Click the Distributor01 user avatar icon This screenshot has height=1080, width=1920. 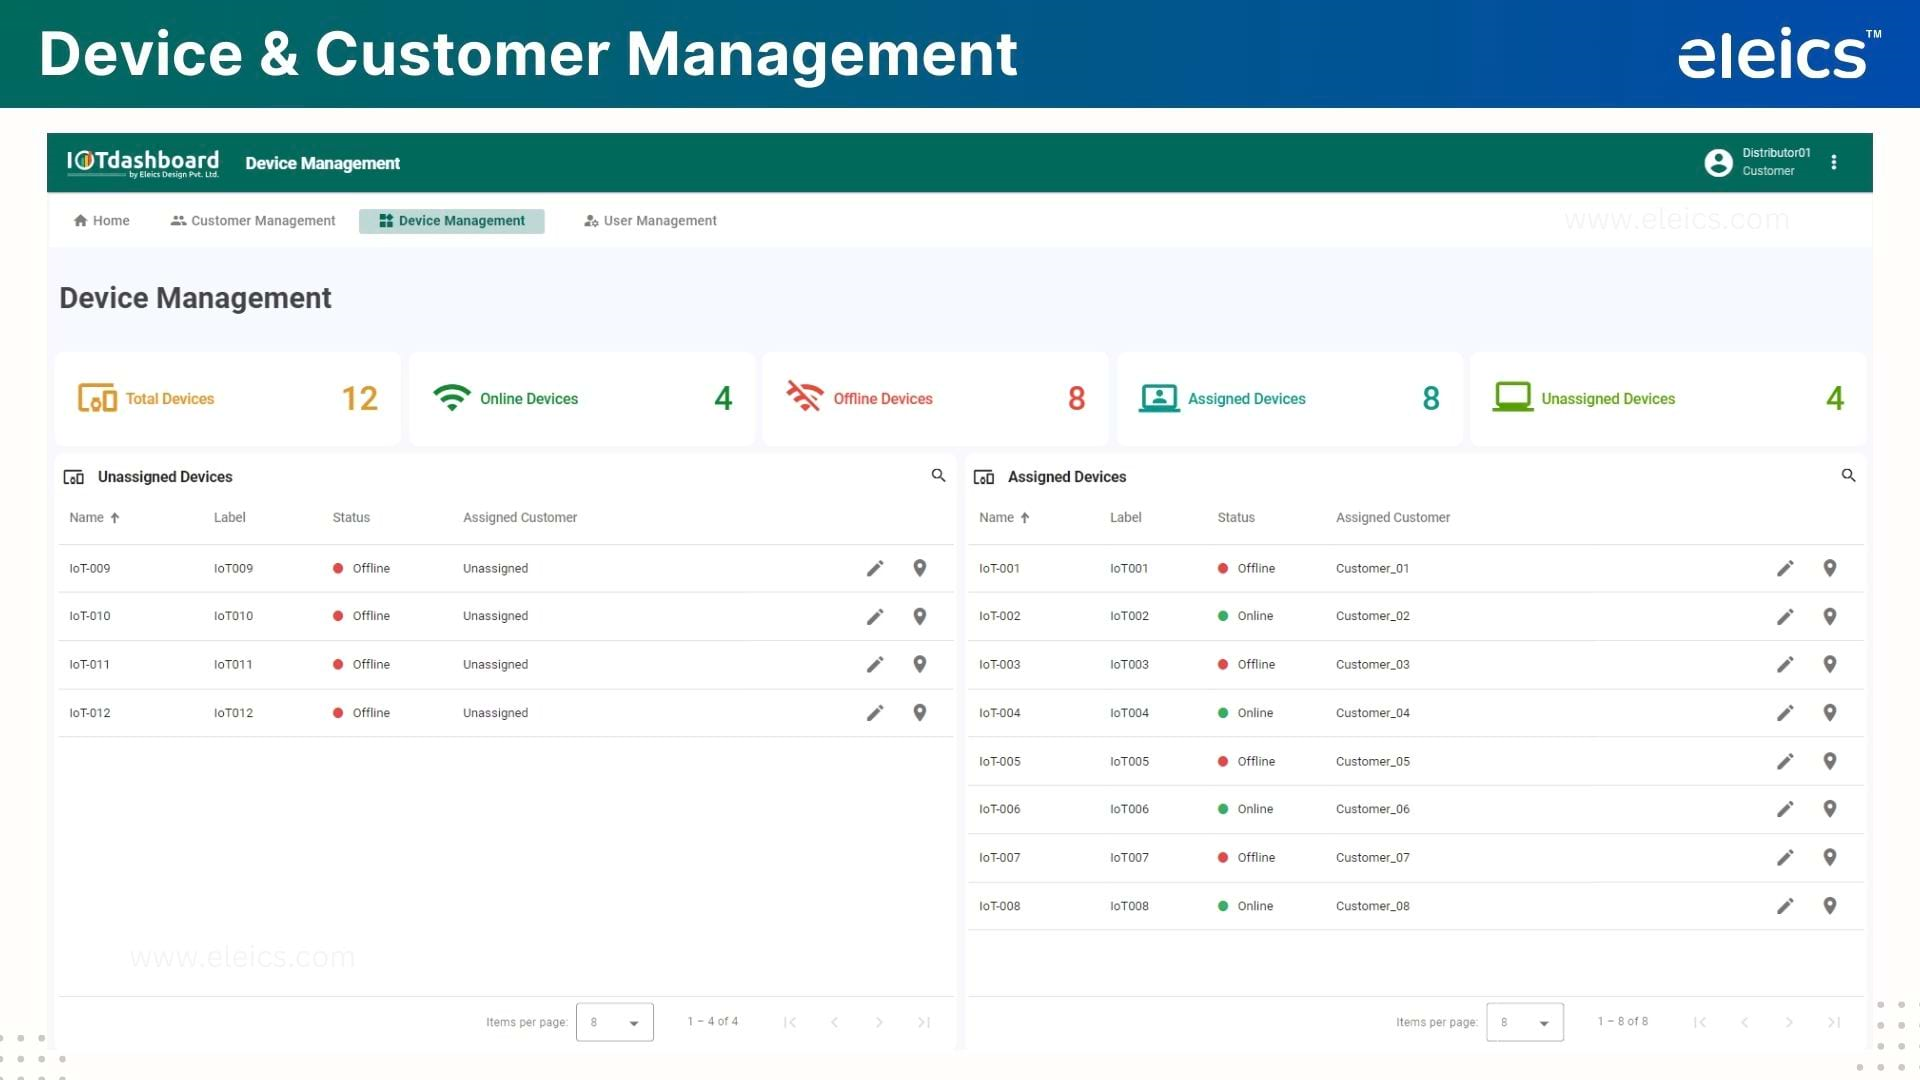click(x=1718, y=162)
